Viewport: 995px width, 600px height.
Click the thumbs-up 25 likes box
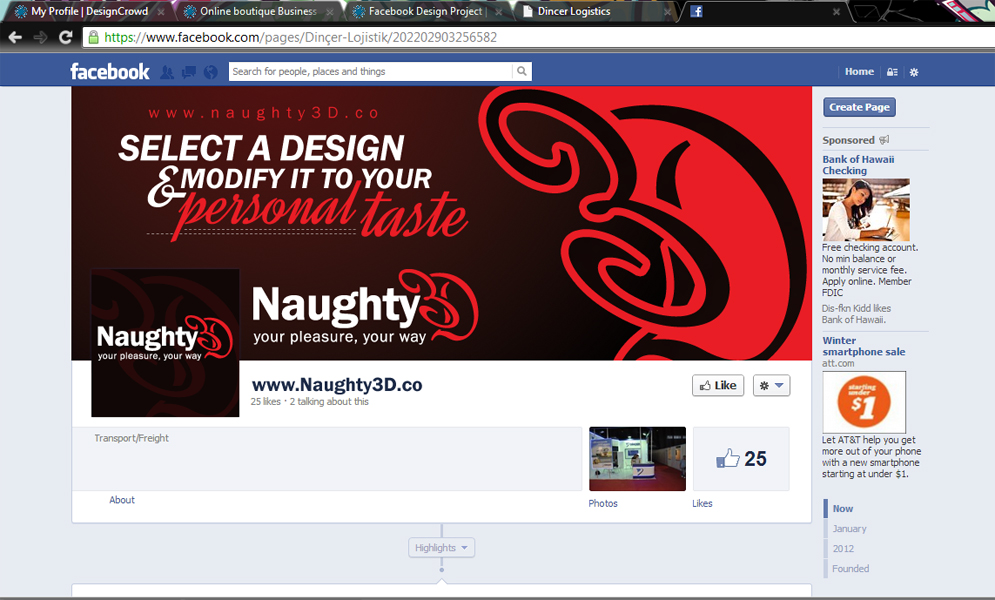click(x=741, y=459)
